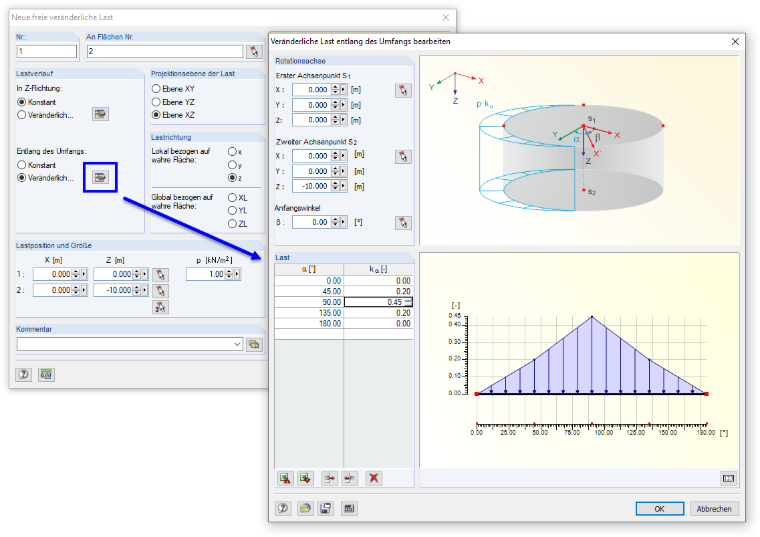Pick both load positions graphically icon
This screenshot has width=760, height=537.
(x=160, y=307)
